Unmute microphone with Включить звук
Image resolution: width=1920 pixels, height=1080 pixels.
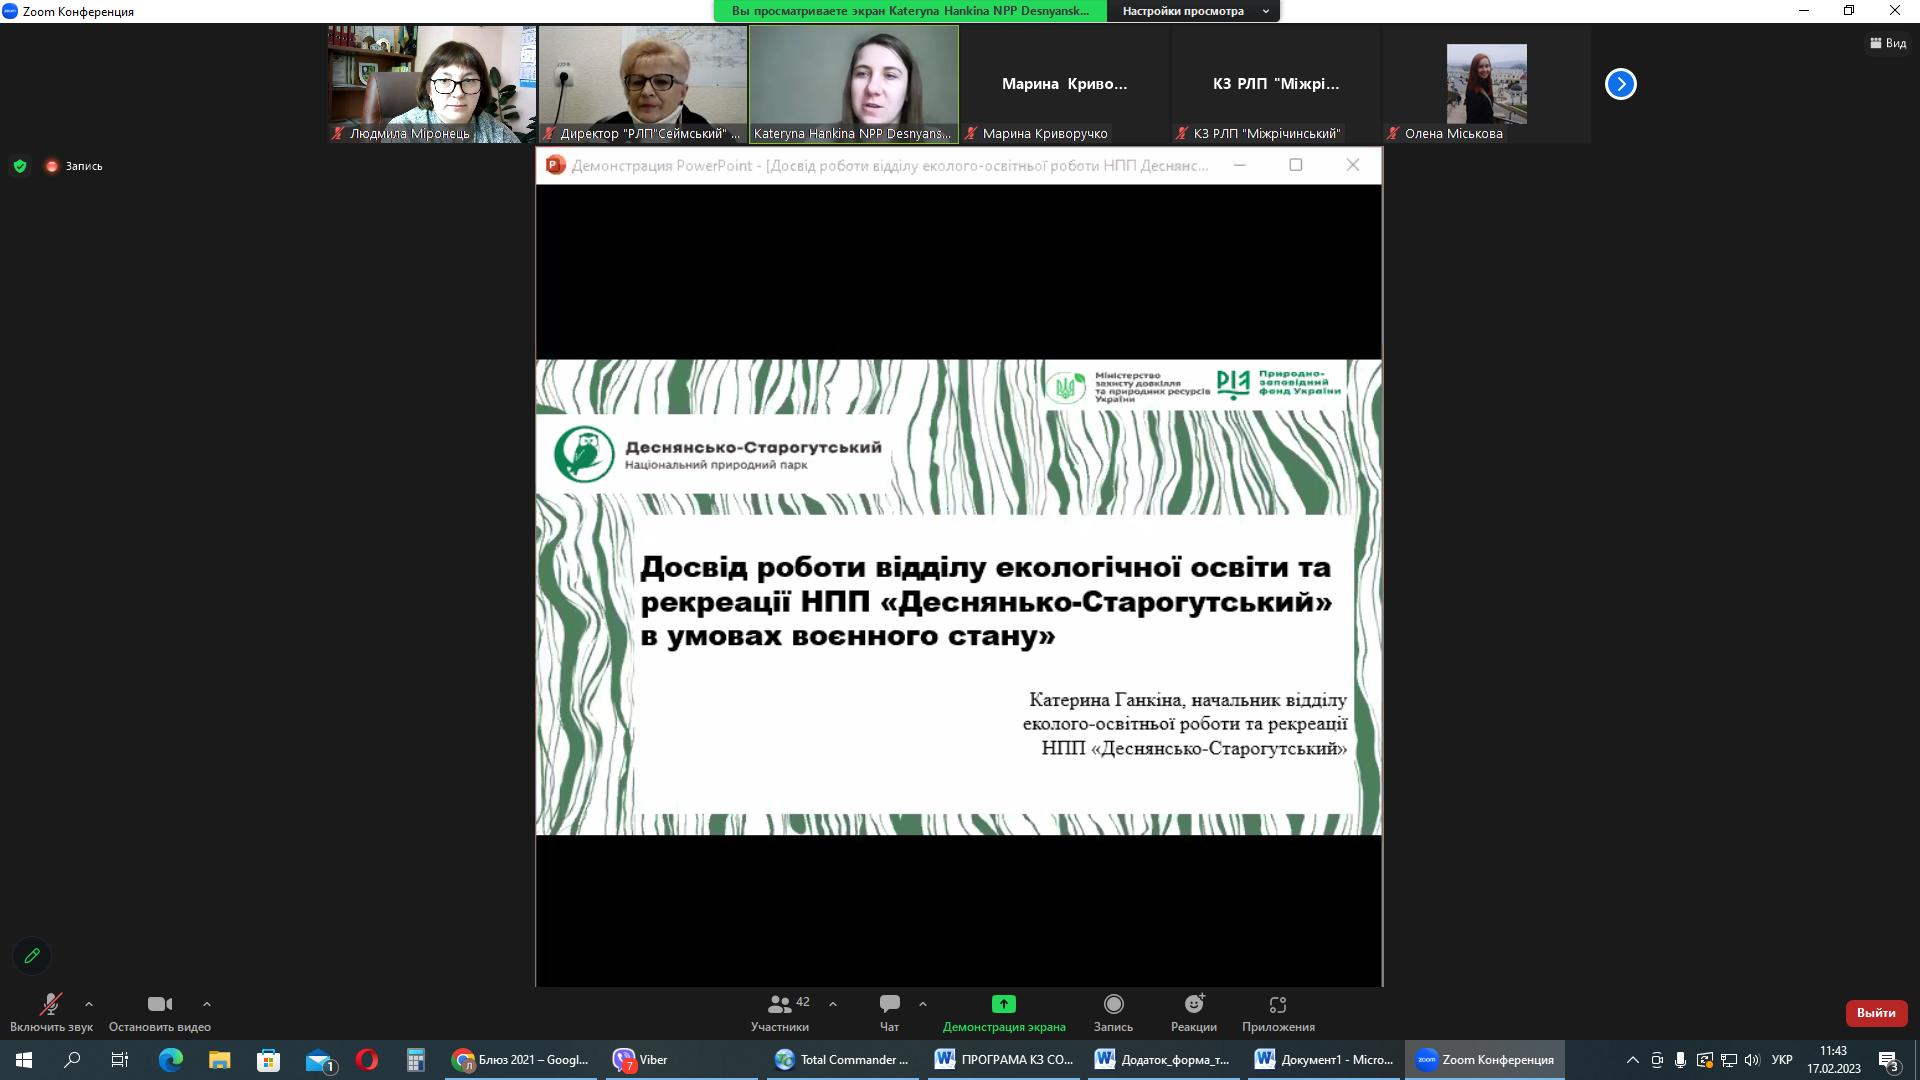50,1004
